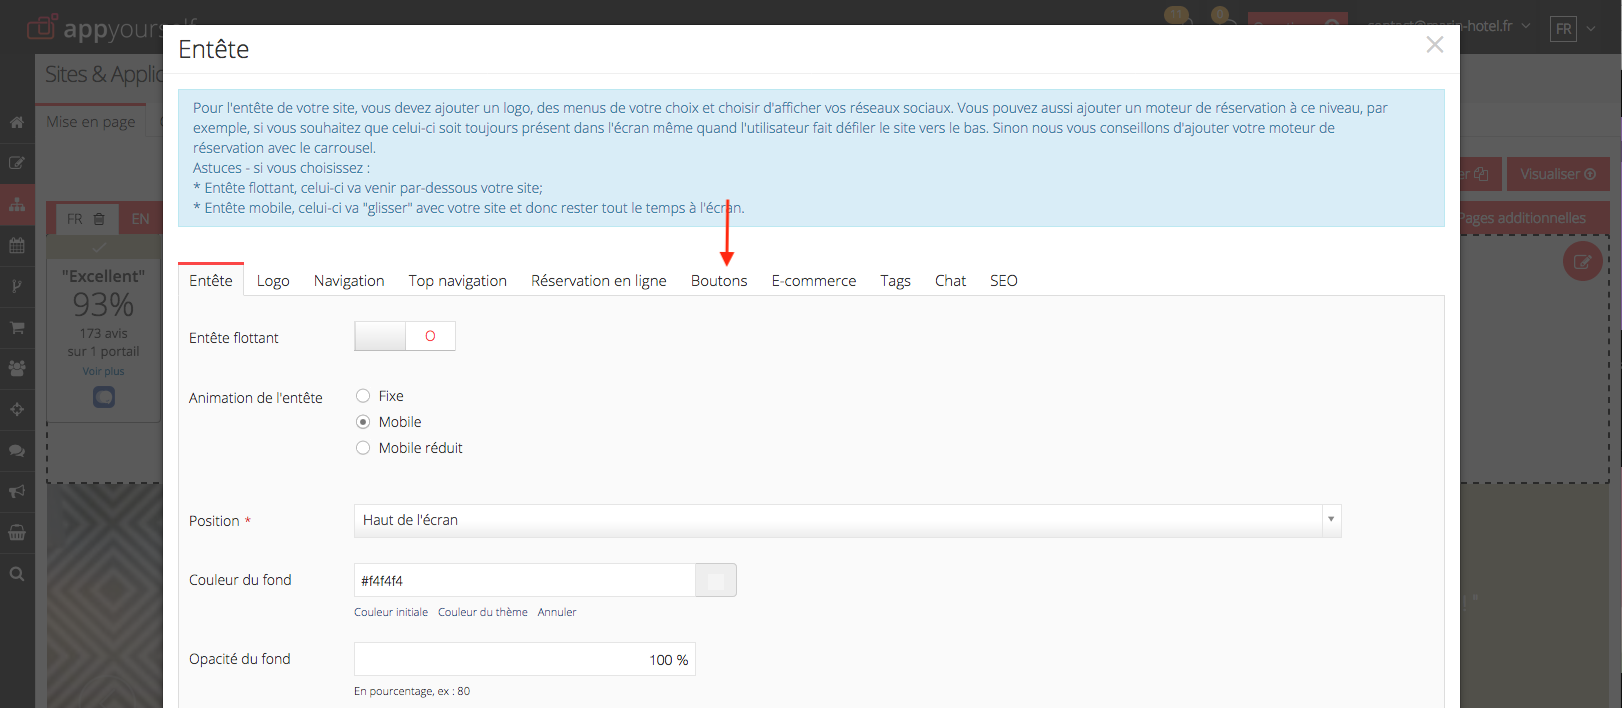Click the trash icon on the FR language tab

[99, 219]
